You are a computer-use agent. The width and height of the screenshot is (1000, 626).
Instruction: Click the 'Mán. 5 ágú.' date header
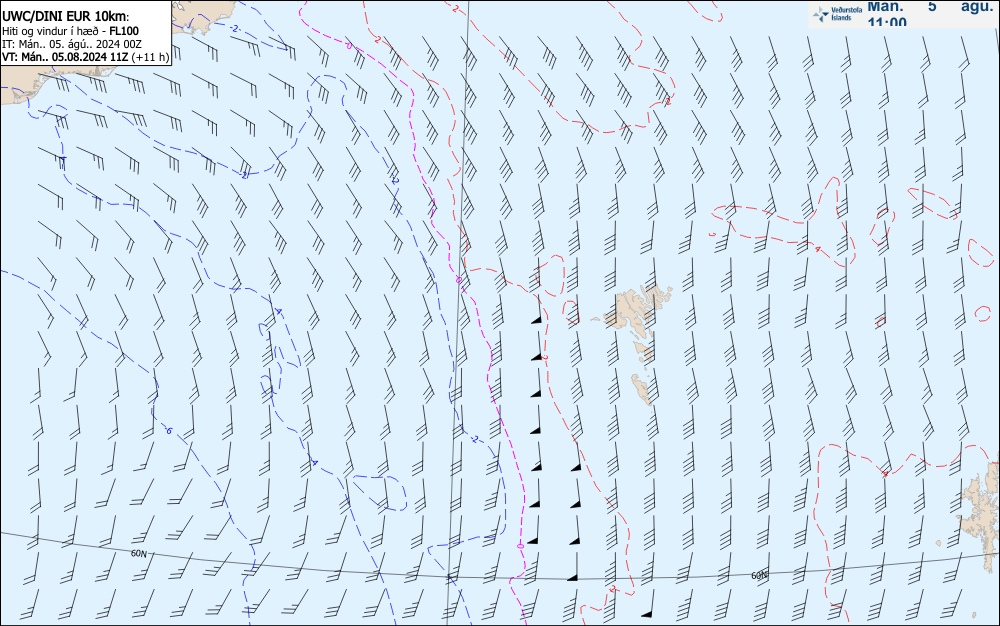coord(931,6)
